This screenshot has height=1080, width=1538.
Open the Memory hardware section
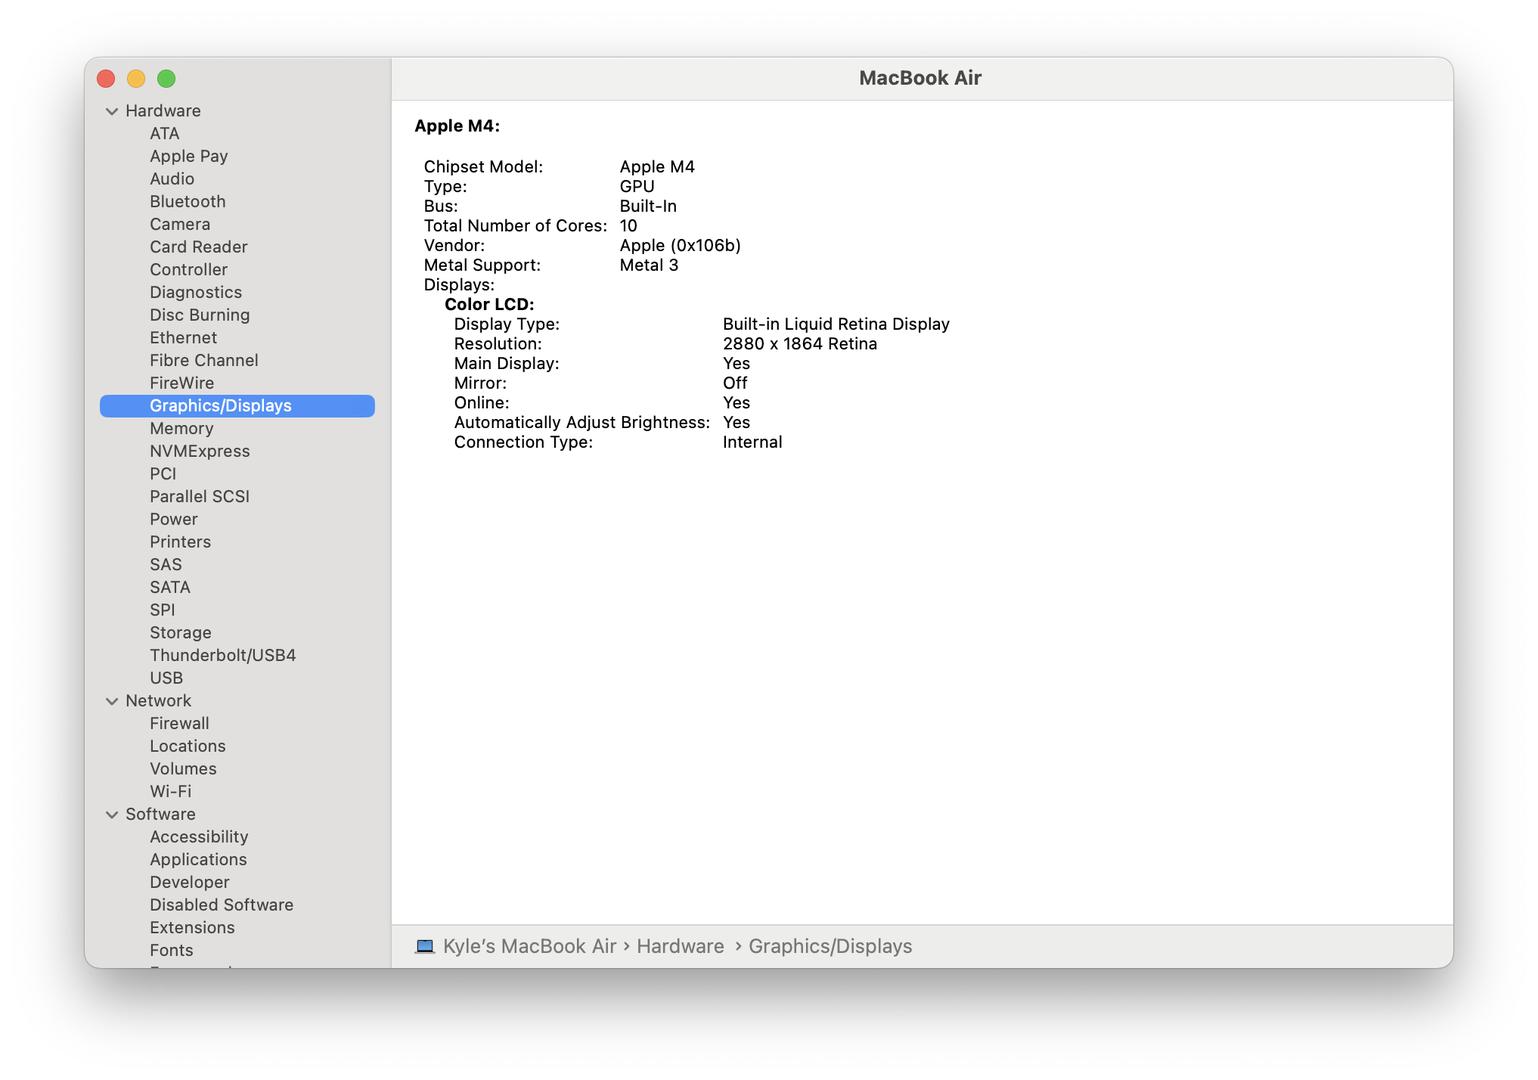click(181, 429)
